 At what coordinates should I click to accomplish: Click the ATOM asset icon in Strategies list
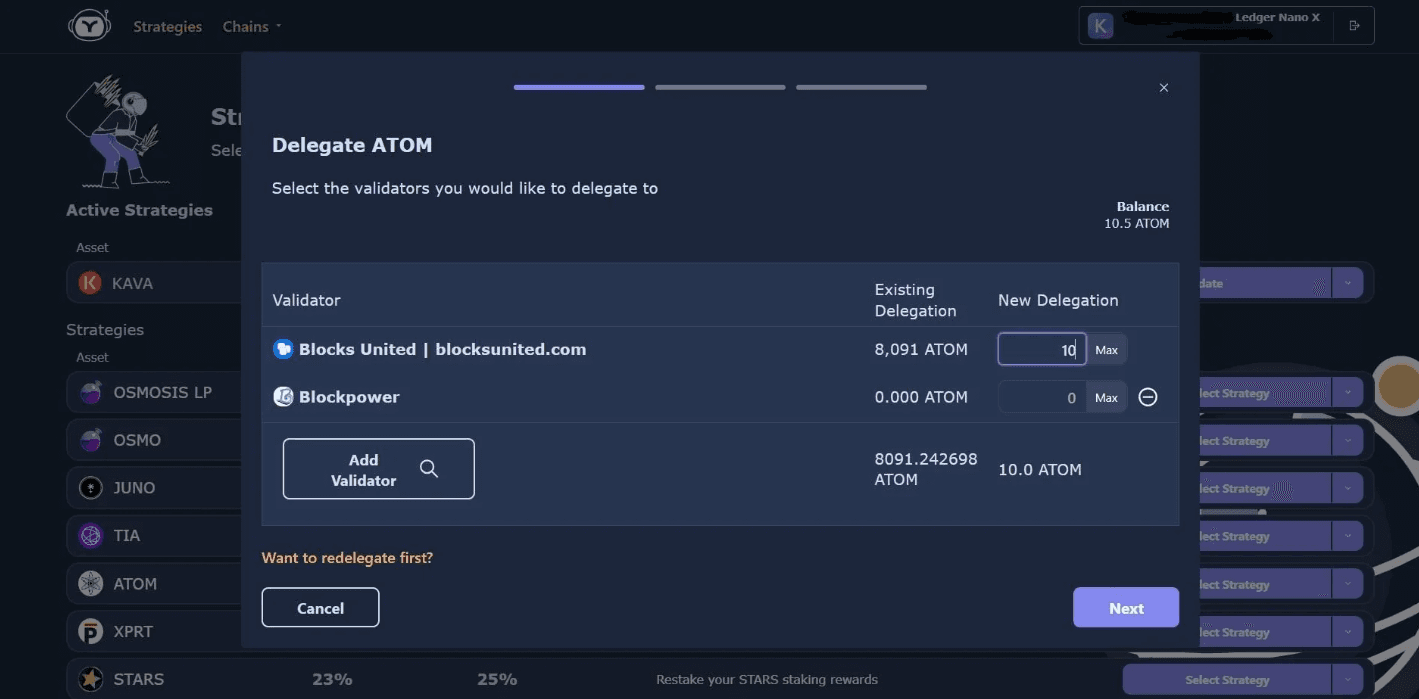(x=91, y=584)
